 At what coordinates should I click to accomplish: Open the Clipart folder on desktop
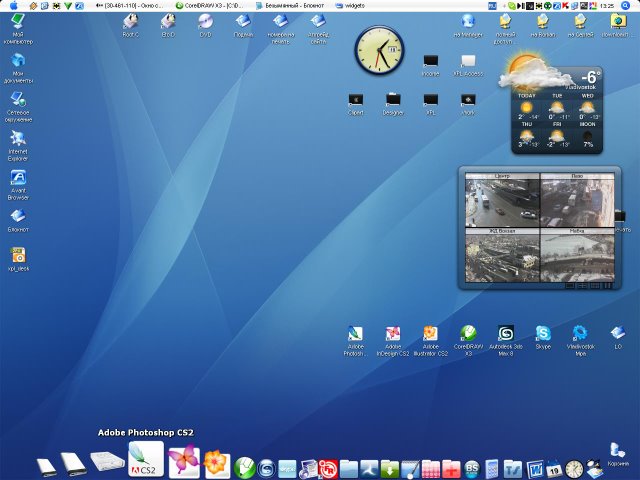point(356,104)
